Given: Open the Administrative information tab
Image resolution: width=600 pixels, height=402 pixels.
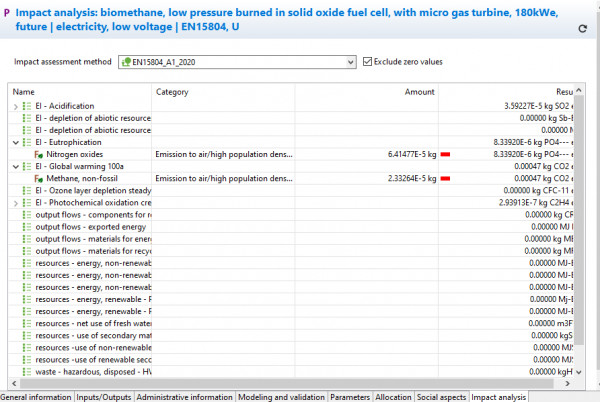Looking at the screenshot, I should [x=184, y=397].
